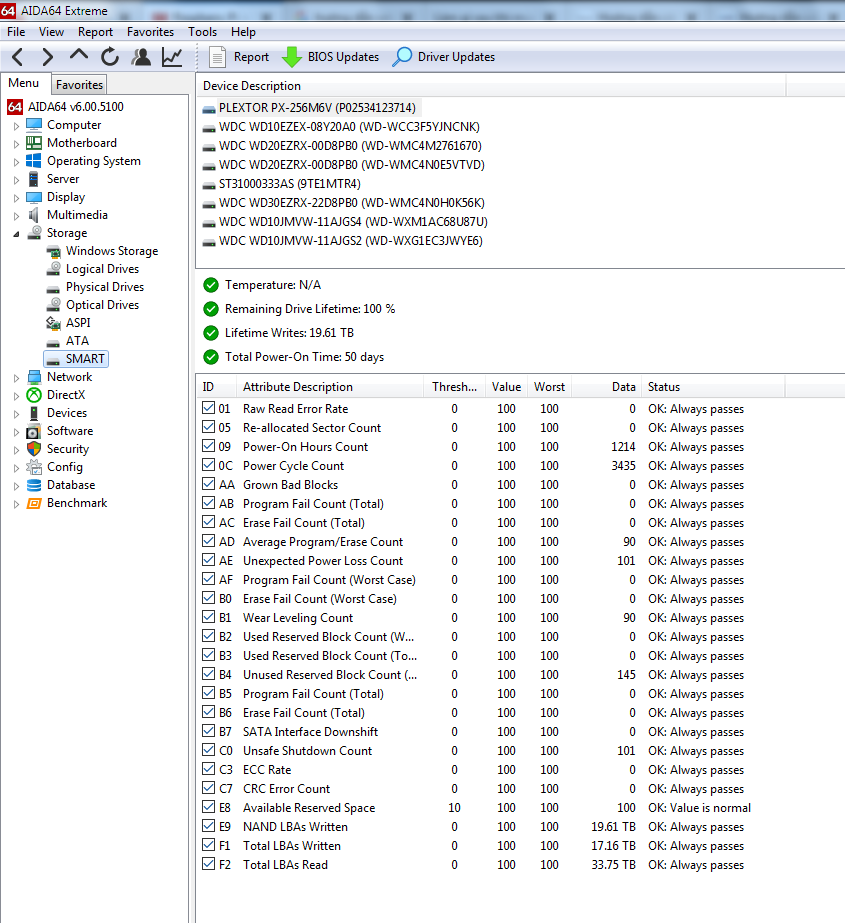The height and width of the screenshot is (923, 845).
Task: Open Physical Drives under Storage
Action: [x=105, y=287]
